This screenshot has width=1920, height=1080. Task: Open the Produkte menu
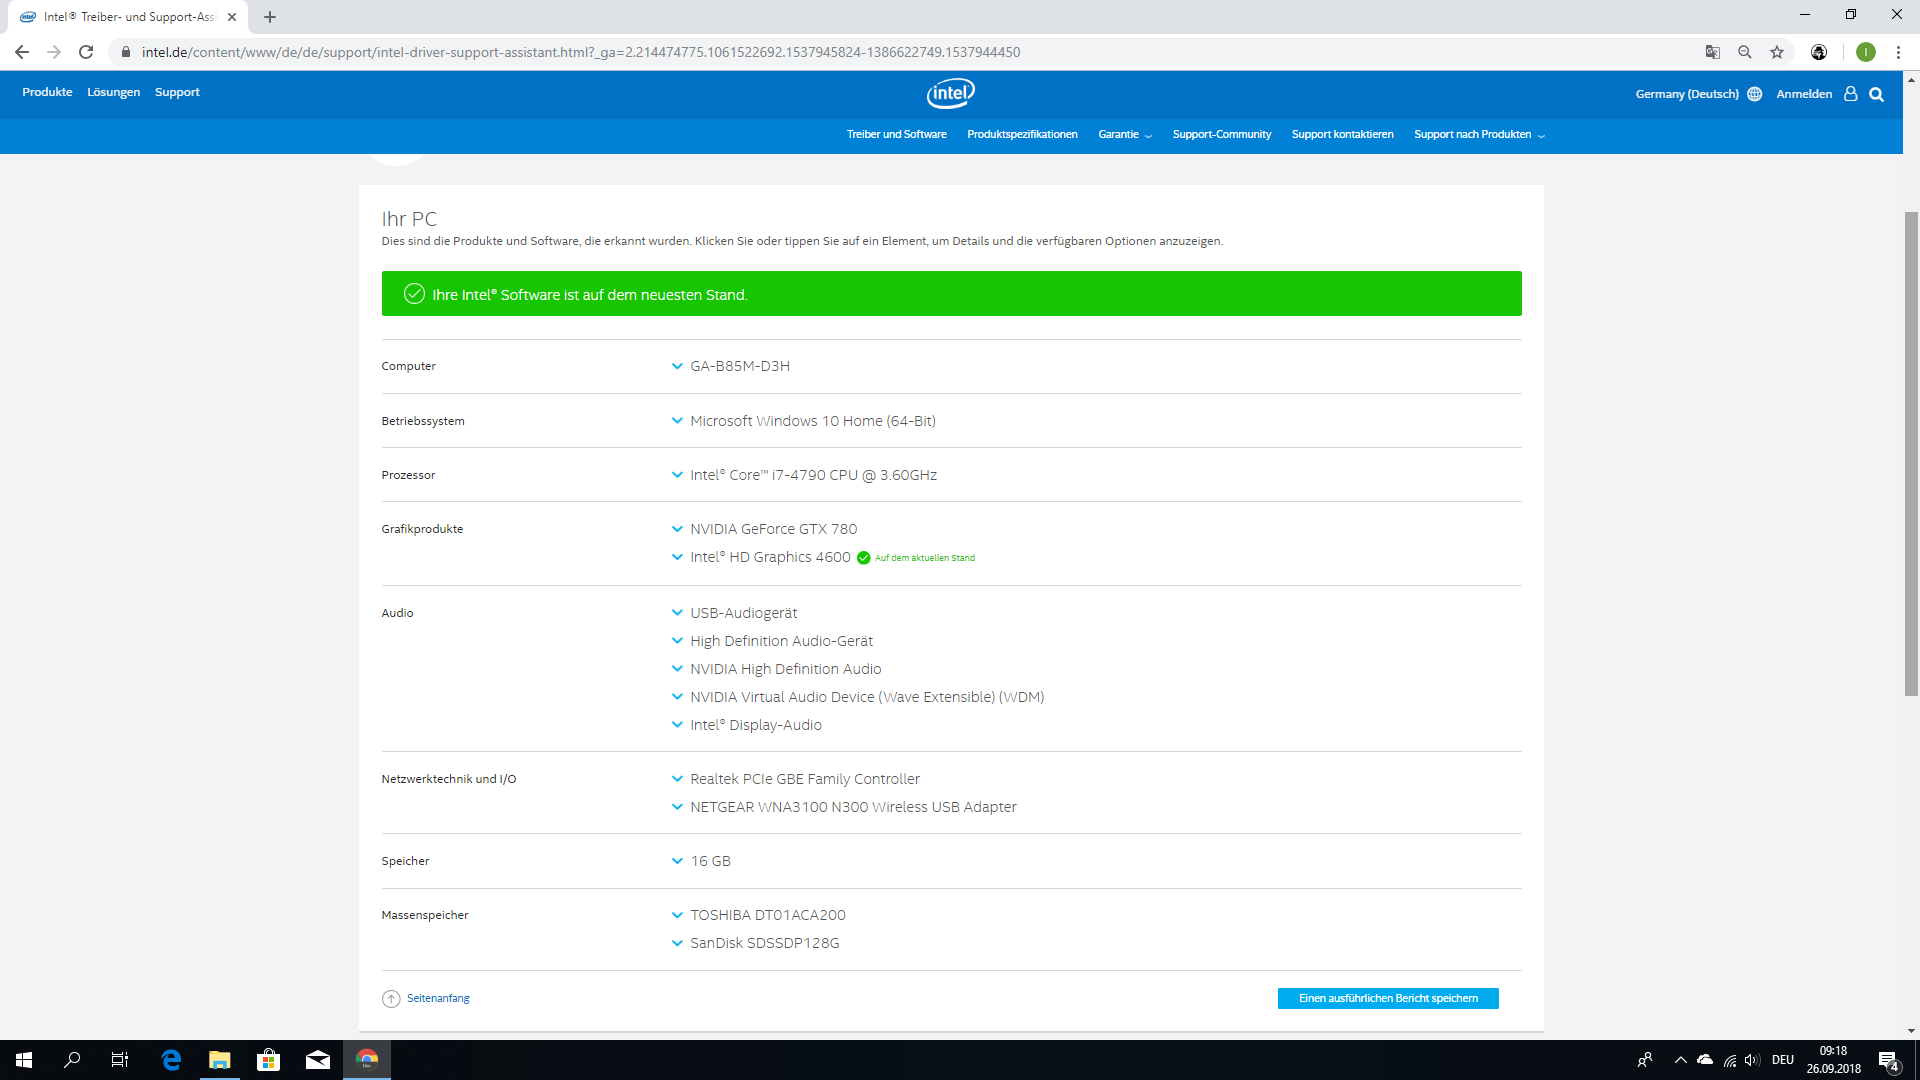(x=47, y=92)
